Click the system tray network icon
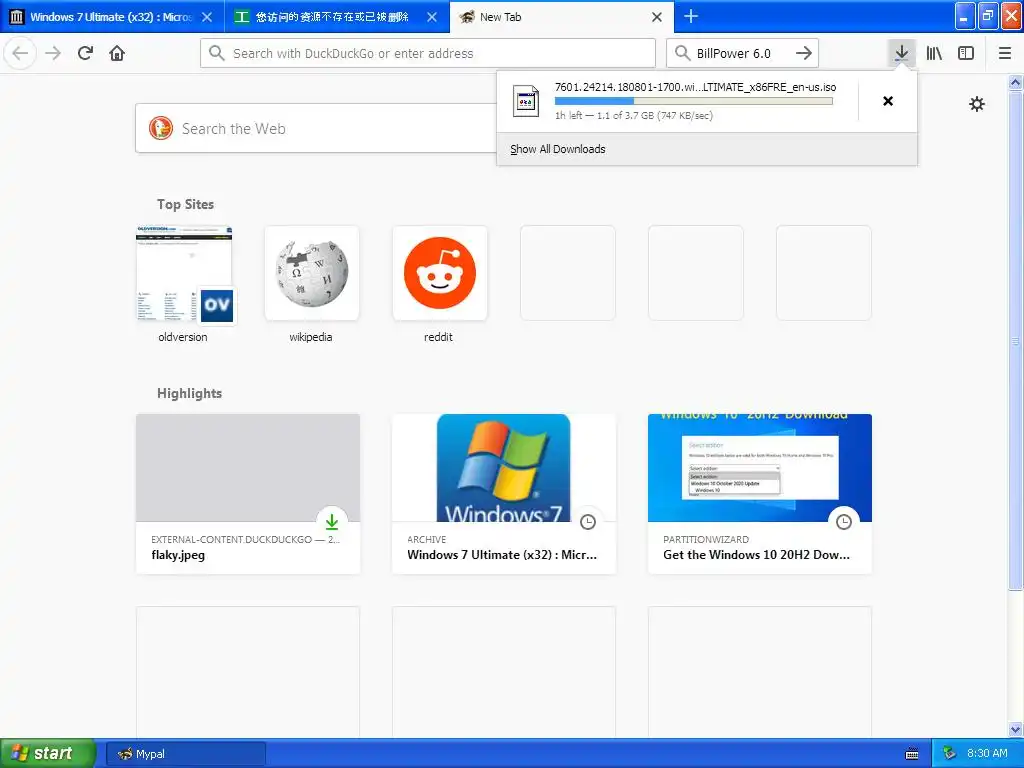Image resolution: width=1024 pixels, height=768 pixels. (x=950, y=754)
